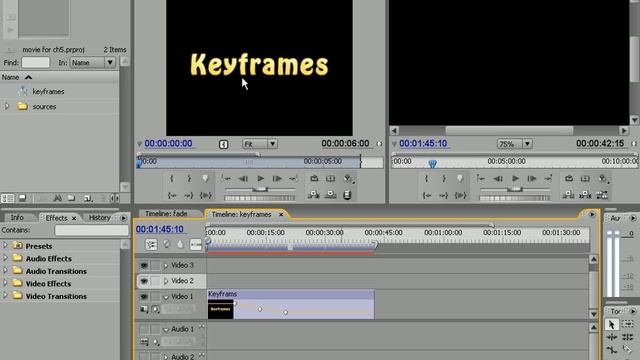The image size is (640, 360).
Task: Click shuttle slider in Program monitor
Action: (515, 189)
